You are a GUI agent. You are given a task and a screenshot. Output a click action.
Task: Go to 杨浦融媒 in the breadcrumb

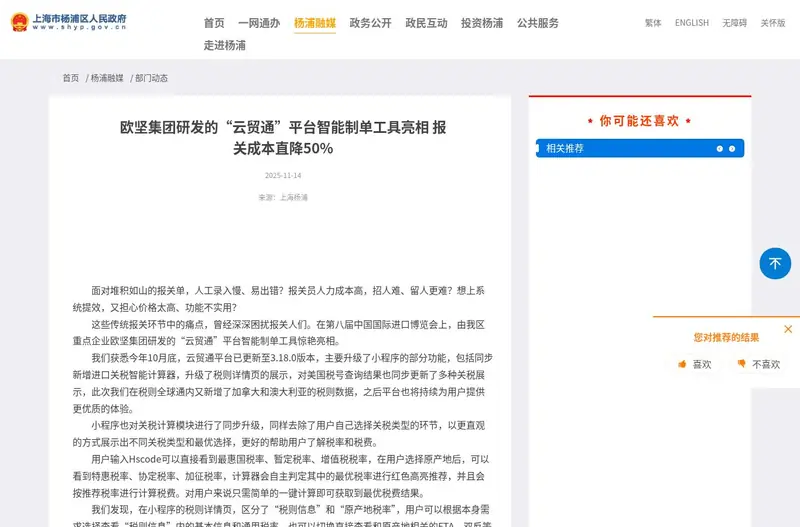107,78
